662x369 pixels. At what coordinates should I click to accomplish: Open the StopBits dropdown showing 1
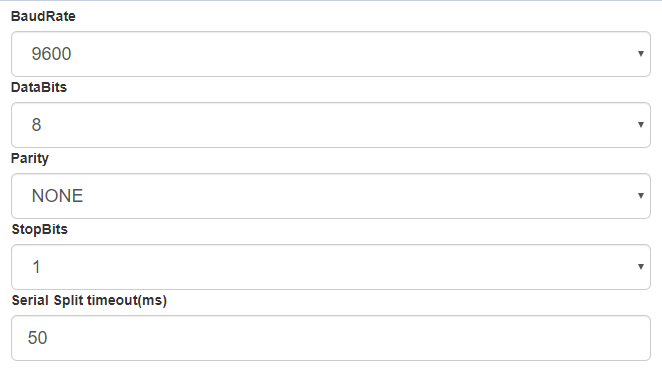point(331,267)
